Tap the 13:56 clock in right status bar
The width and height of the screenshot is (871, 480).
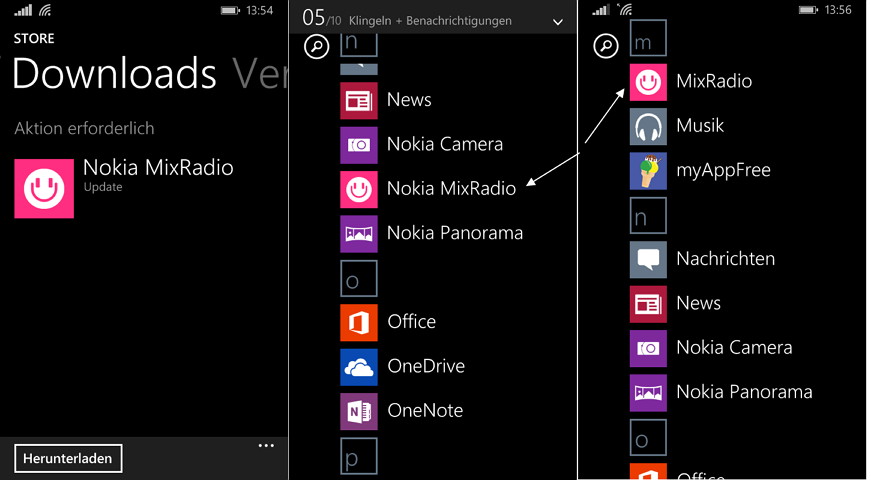click(838, 10)
